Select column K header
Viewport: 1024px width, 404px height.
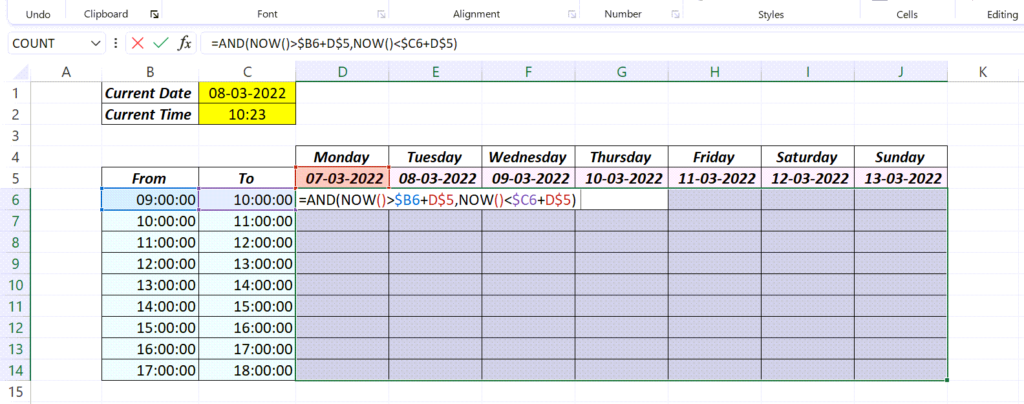(983, 72)
